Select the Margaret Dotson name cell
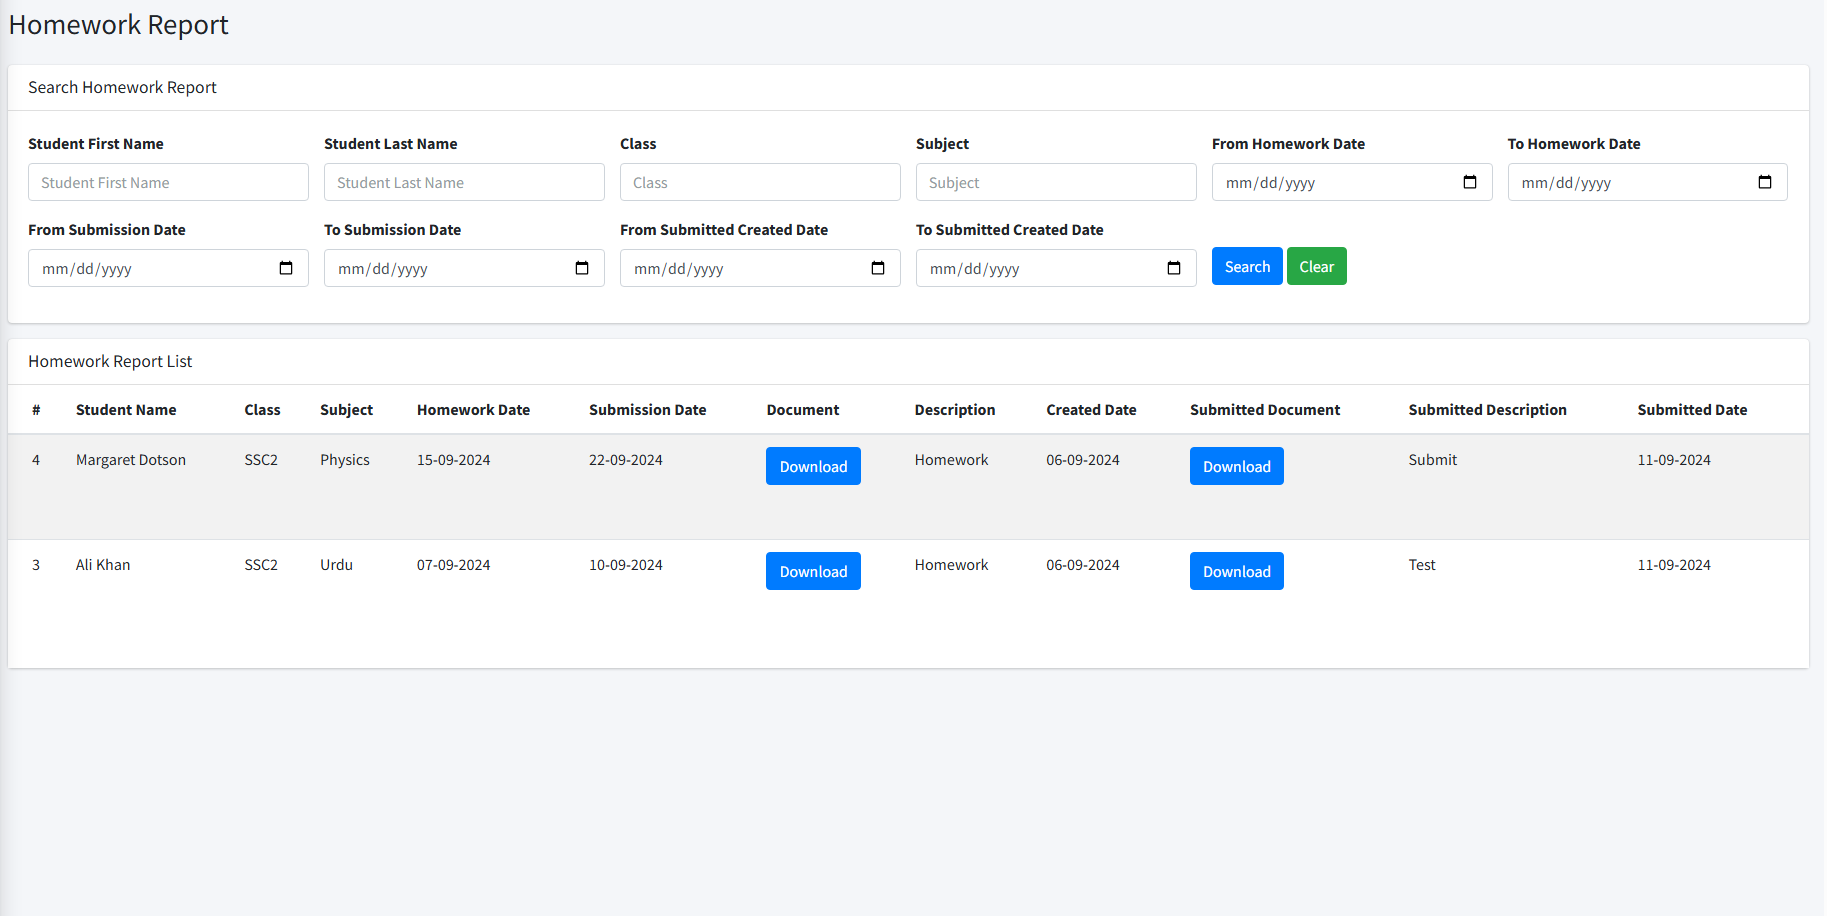This screenshot has width=1827, height=916. [x=131, y=460]
